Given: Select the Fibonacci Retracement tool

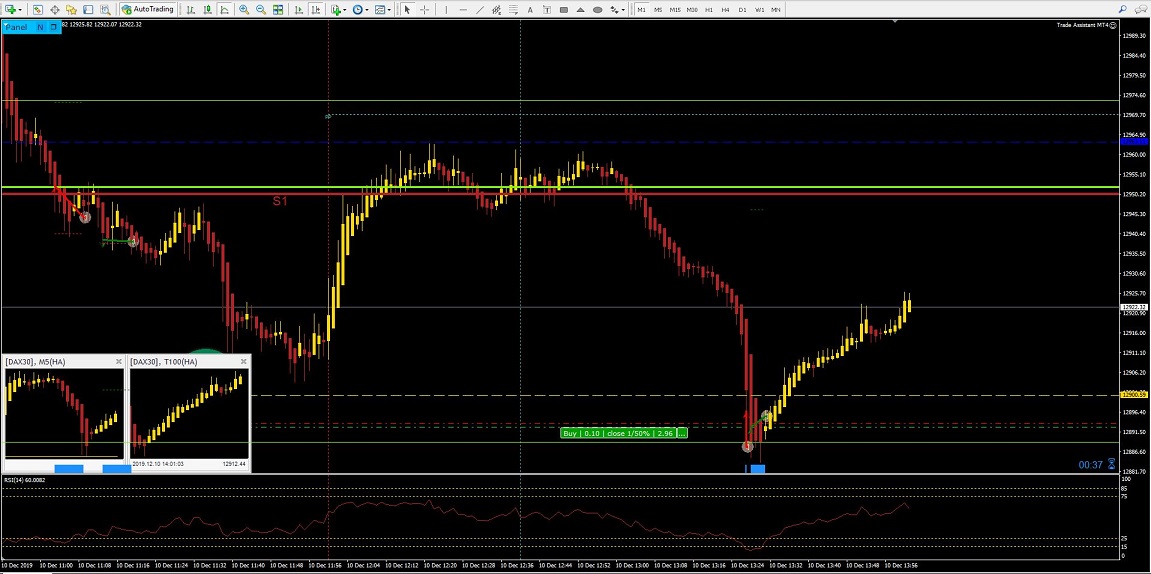Looking at the screenshot, I should click(x=513, y=10).
